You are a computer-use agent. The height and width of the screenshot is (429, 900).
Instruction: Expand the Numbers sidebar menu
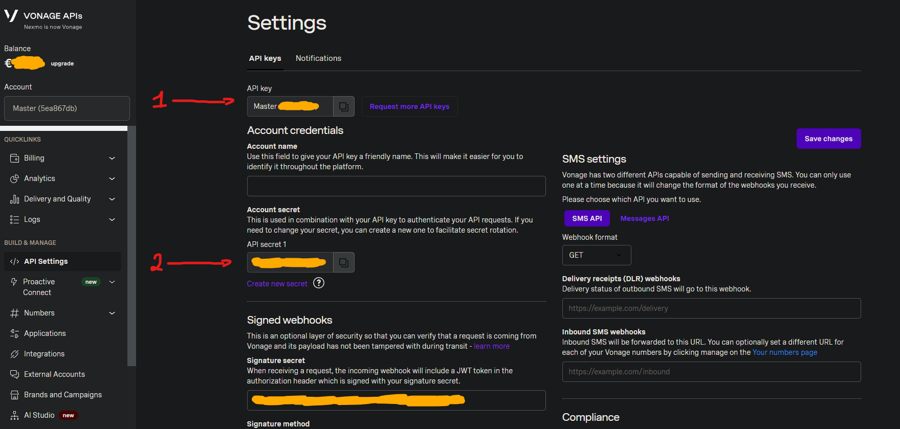62,313
